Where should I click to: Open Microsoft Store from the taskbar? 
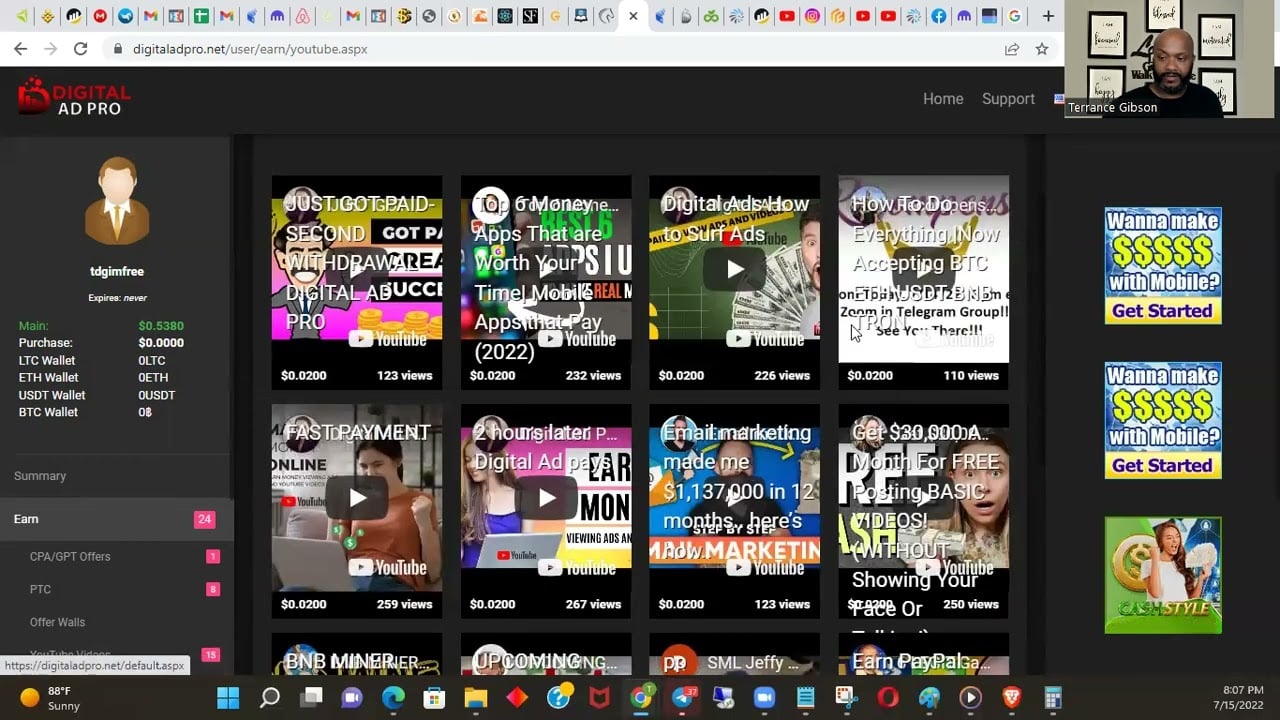point(434,697)
